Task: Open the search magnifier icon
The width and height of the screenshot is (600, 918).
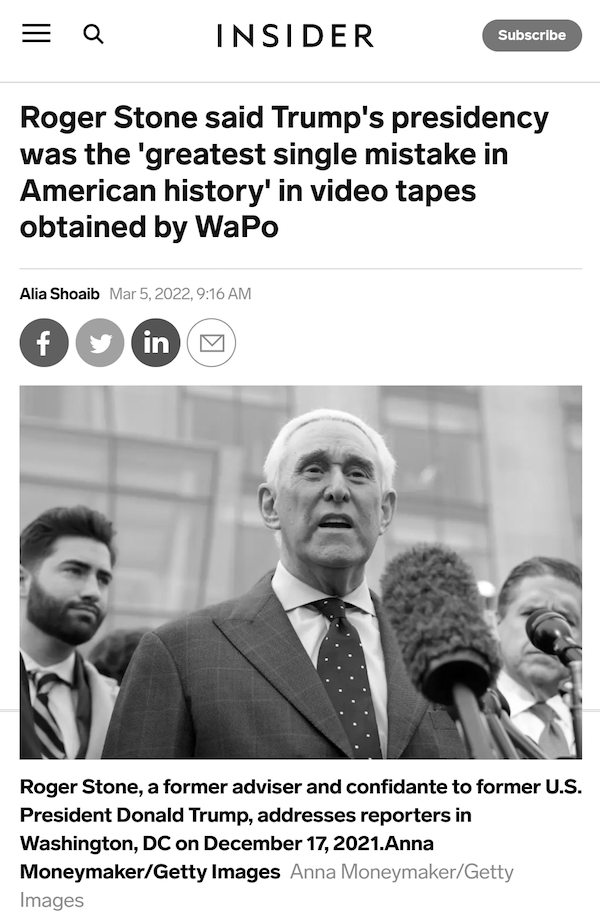Action: [x=93, y=35]
